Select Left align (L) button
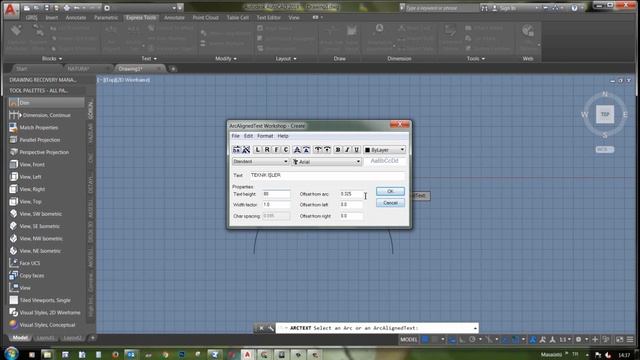Viewport: 640px width, 360px height. coord(258,150)
